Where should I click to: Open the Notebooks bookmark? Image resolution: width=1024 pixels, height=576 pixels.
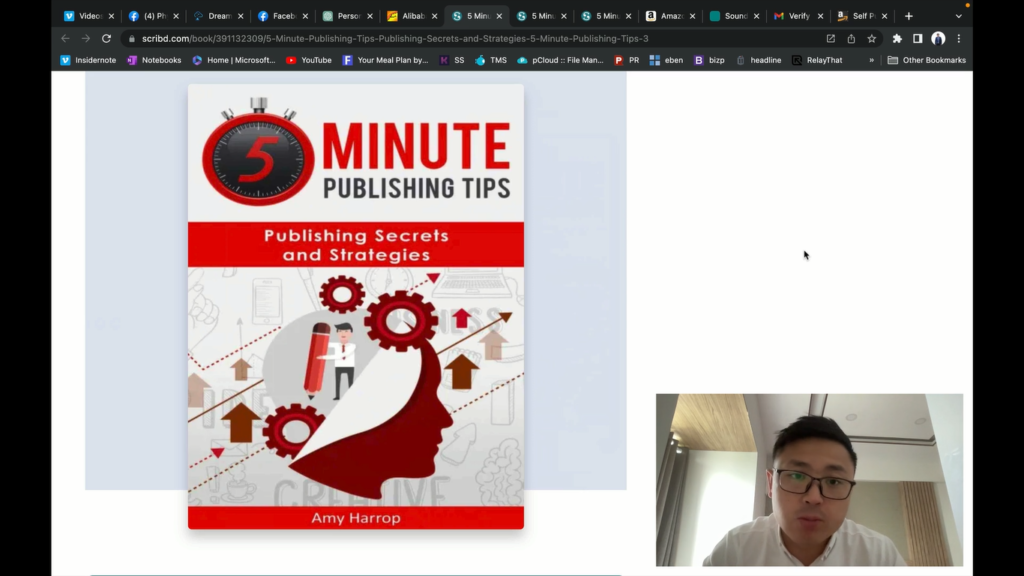pyautogui.click(x=154, y=60)
